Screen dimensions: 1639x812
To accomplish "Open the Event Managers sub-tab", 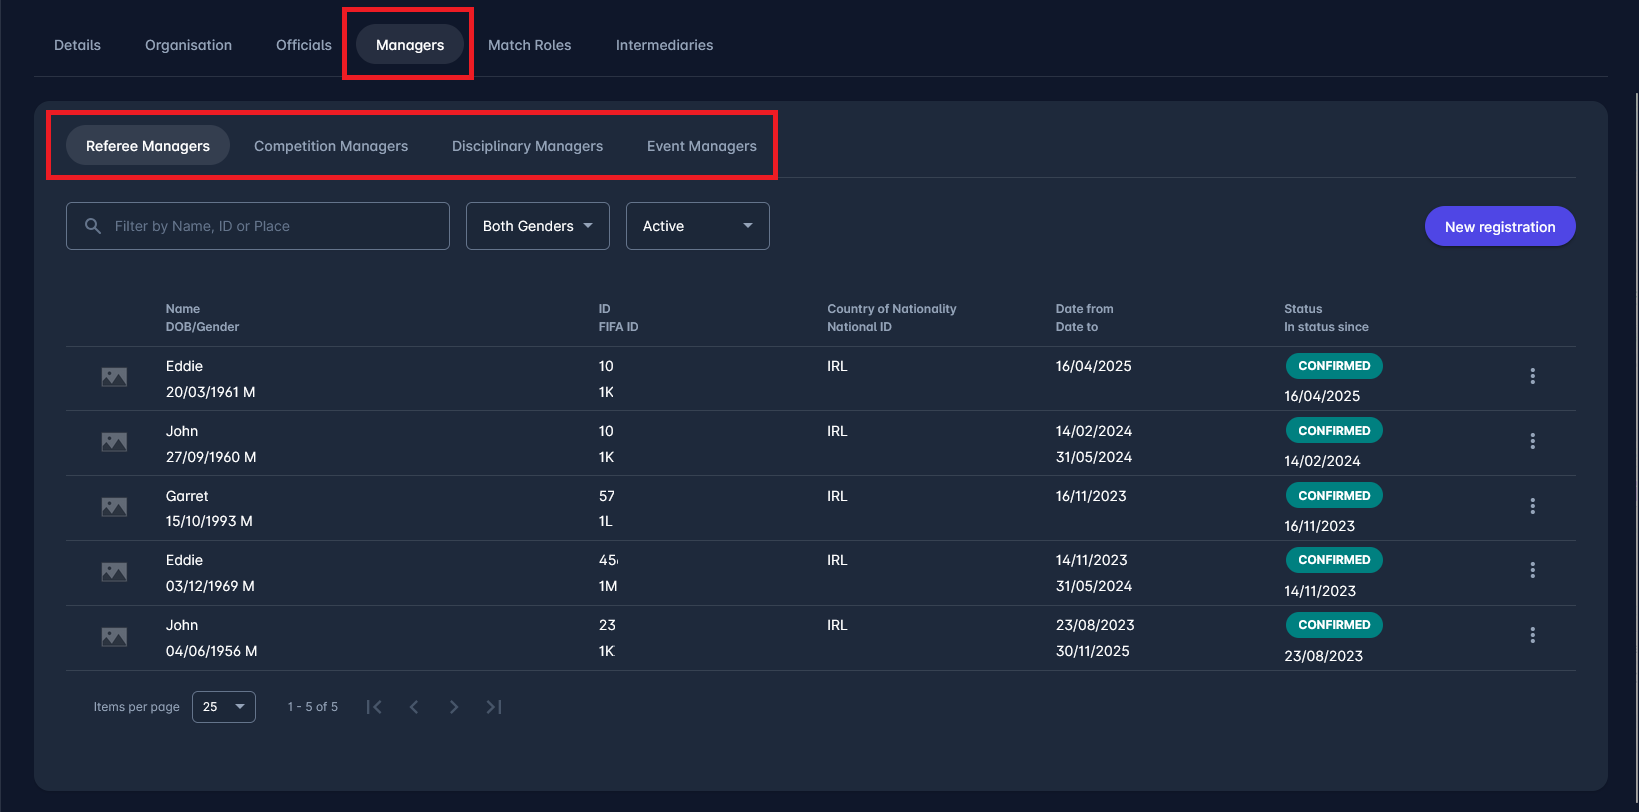I will point(701,146).
